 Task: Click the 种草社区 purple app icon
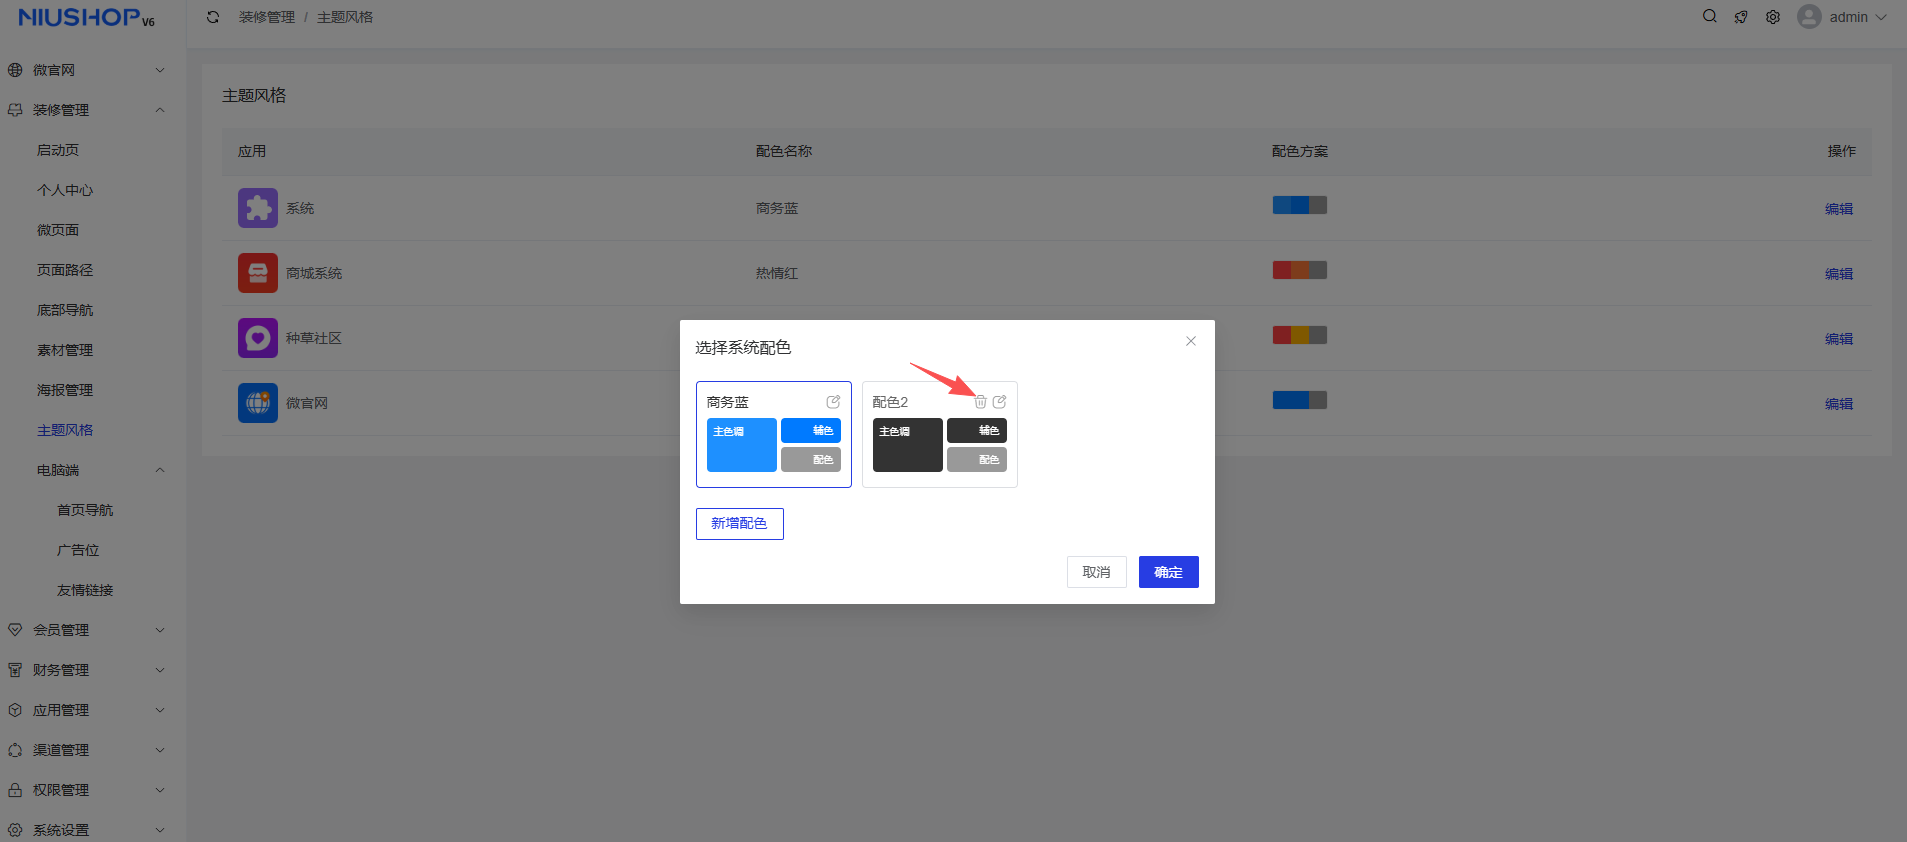(258, 338)
